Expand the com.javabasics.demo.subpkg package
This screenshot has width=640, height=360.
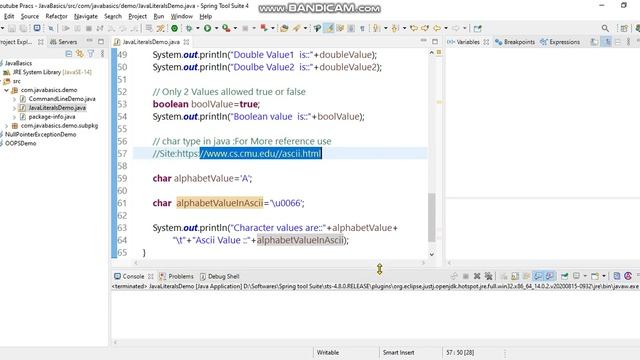tap(7, 126)
